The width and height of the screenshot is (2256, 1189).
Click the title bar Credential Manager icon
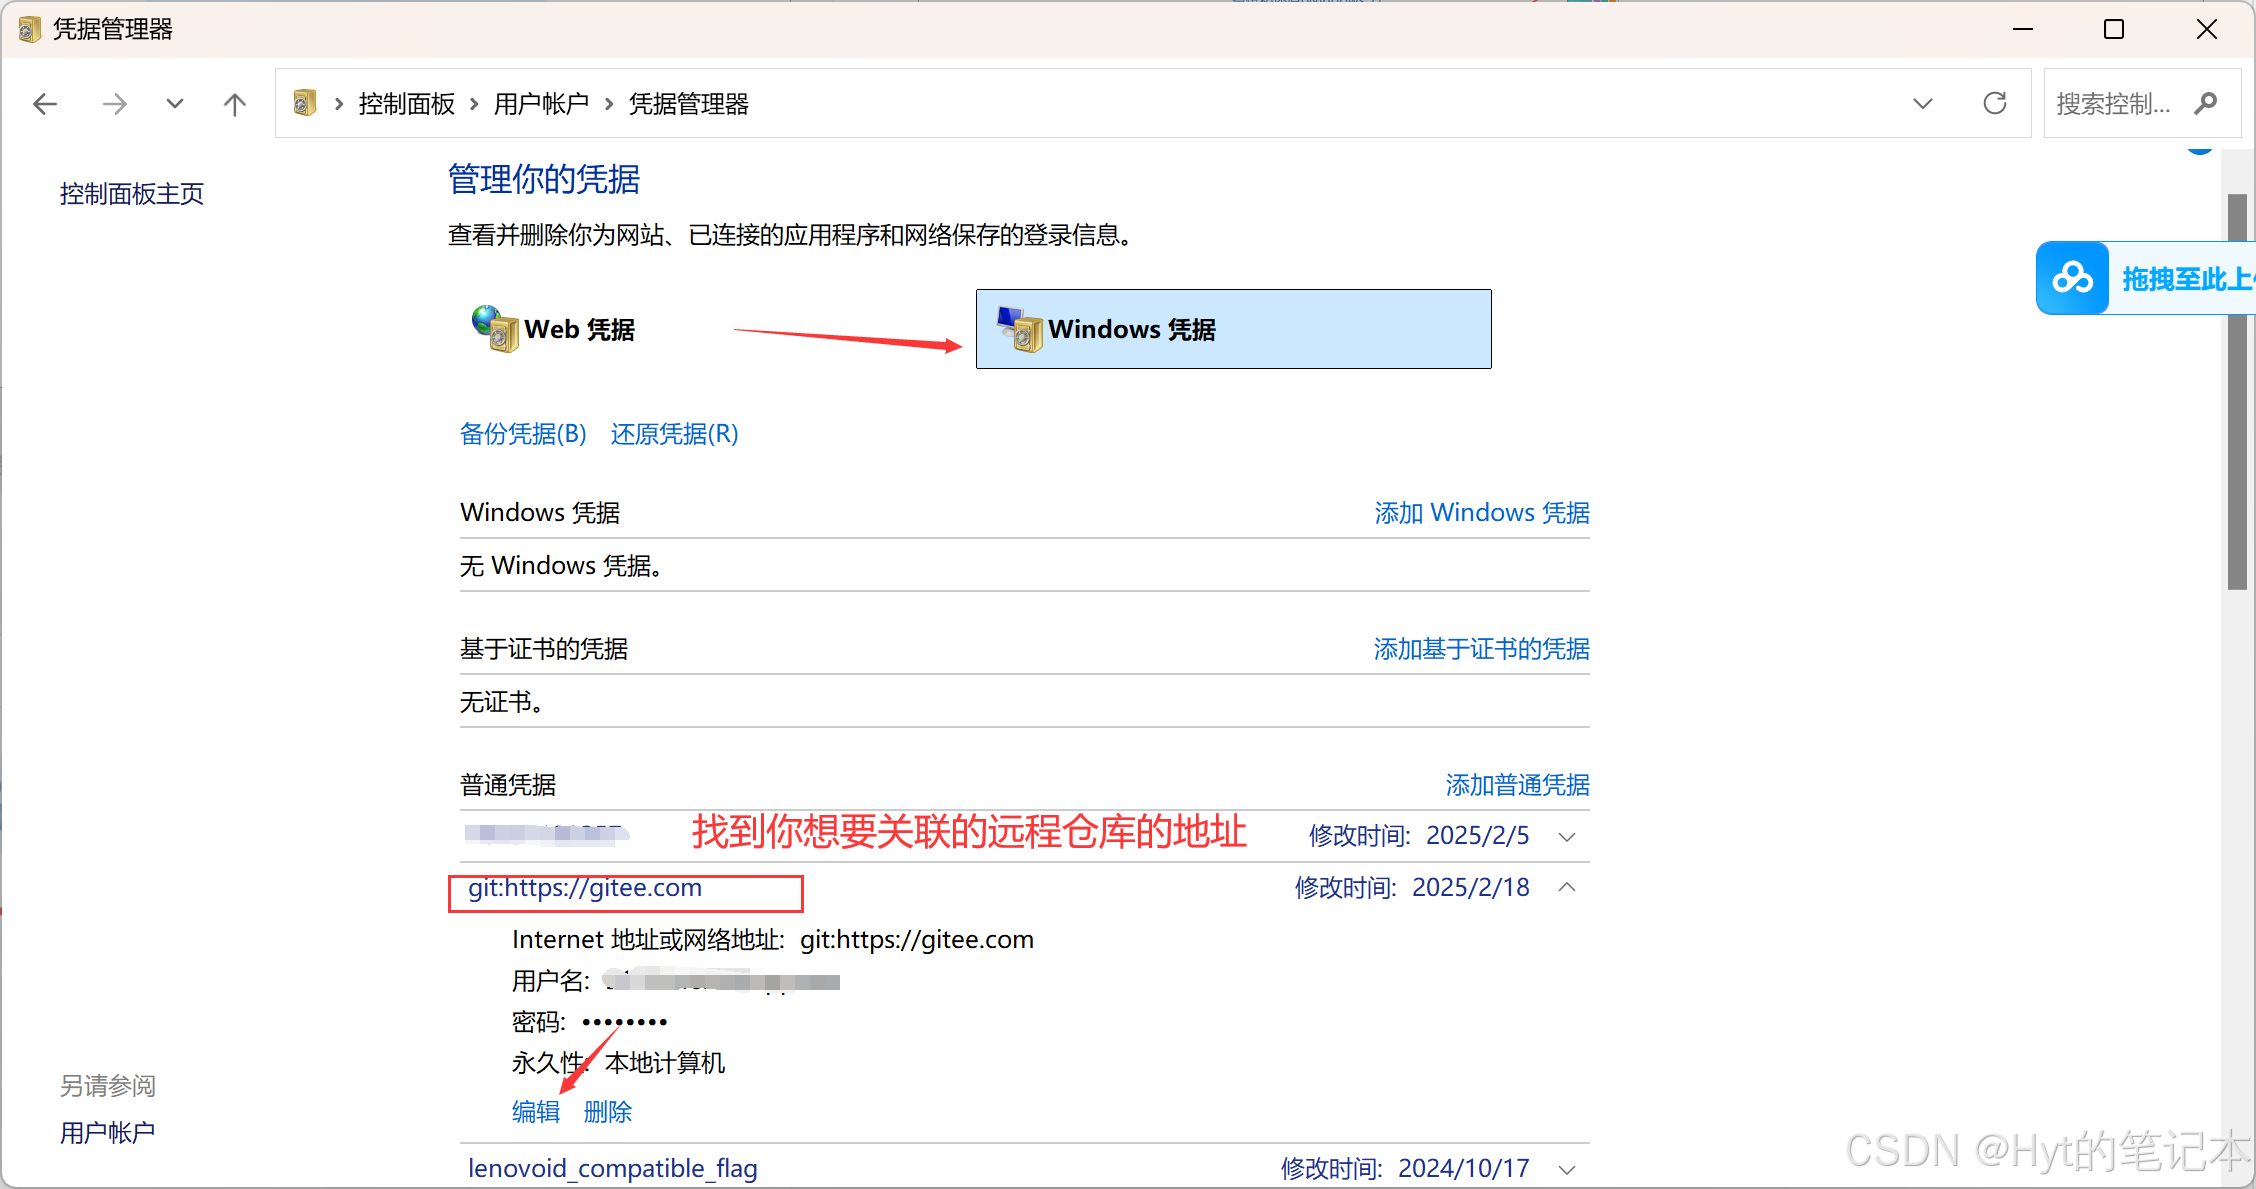(29, 29)
